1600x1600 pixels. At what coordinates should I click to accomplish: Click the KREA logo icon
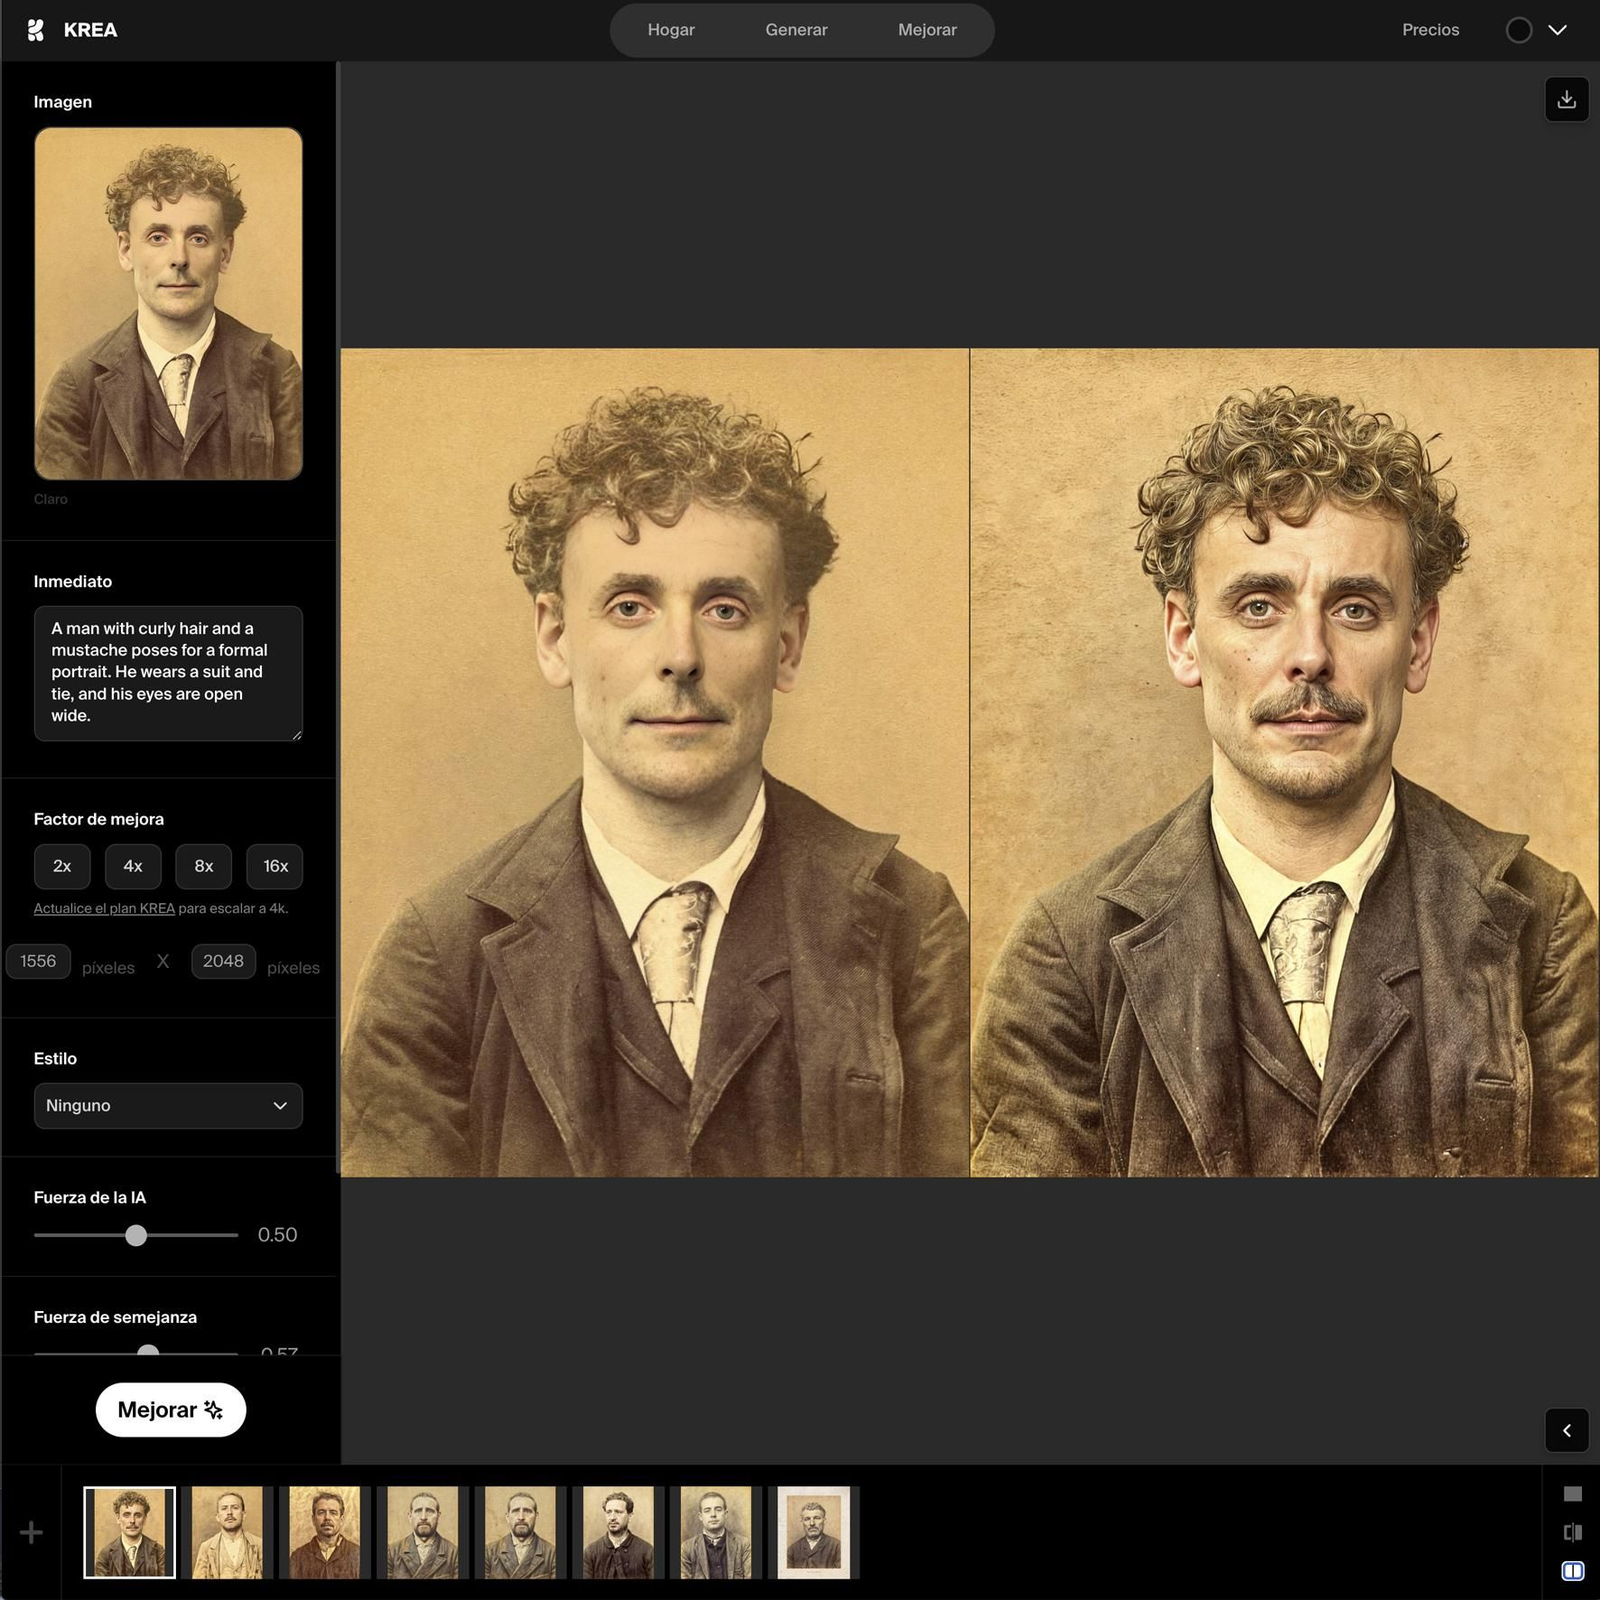click(36, 30)
